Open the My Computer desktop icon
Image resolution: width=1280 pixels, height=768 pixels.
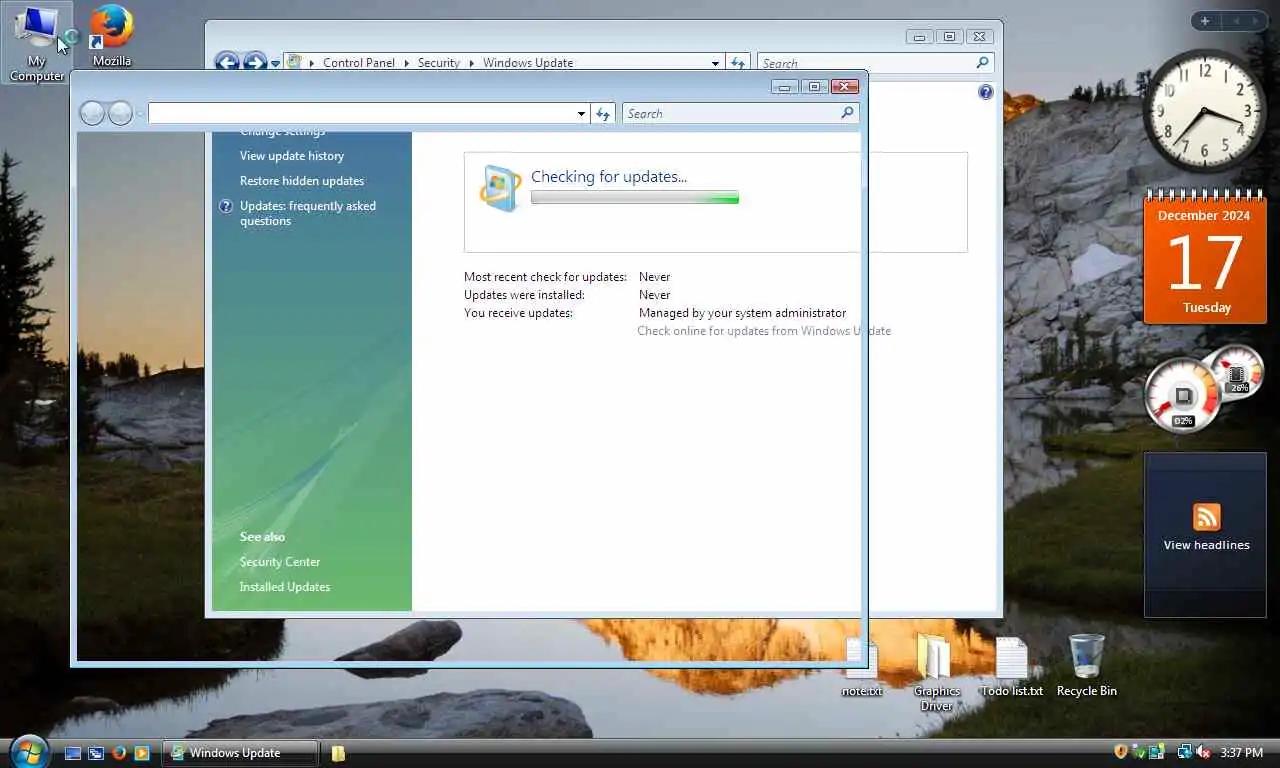(x=37, y=43)
